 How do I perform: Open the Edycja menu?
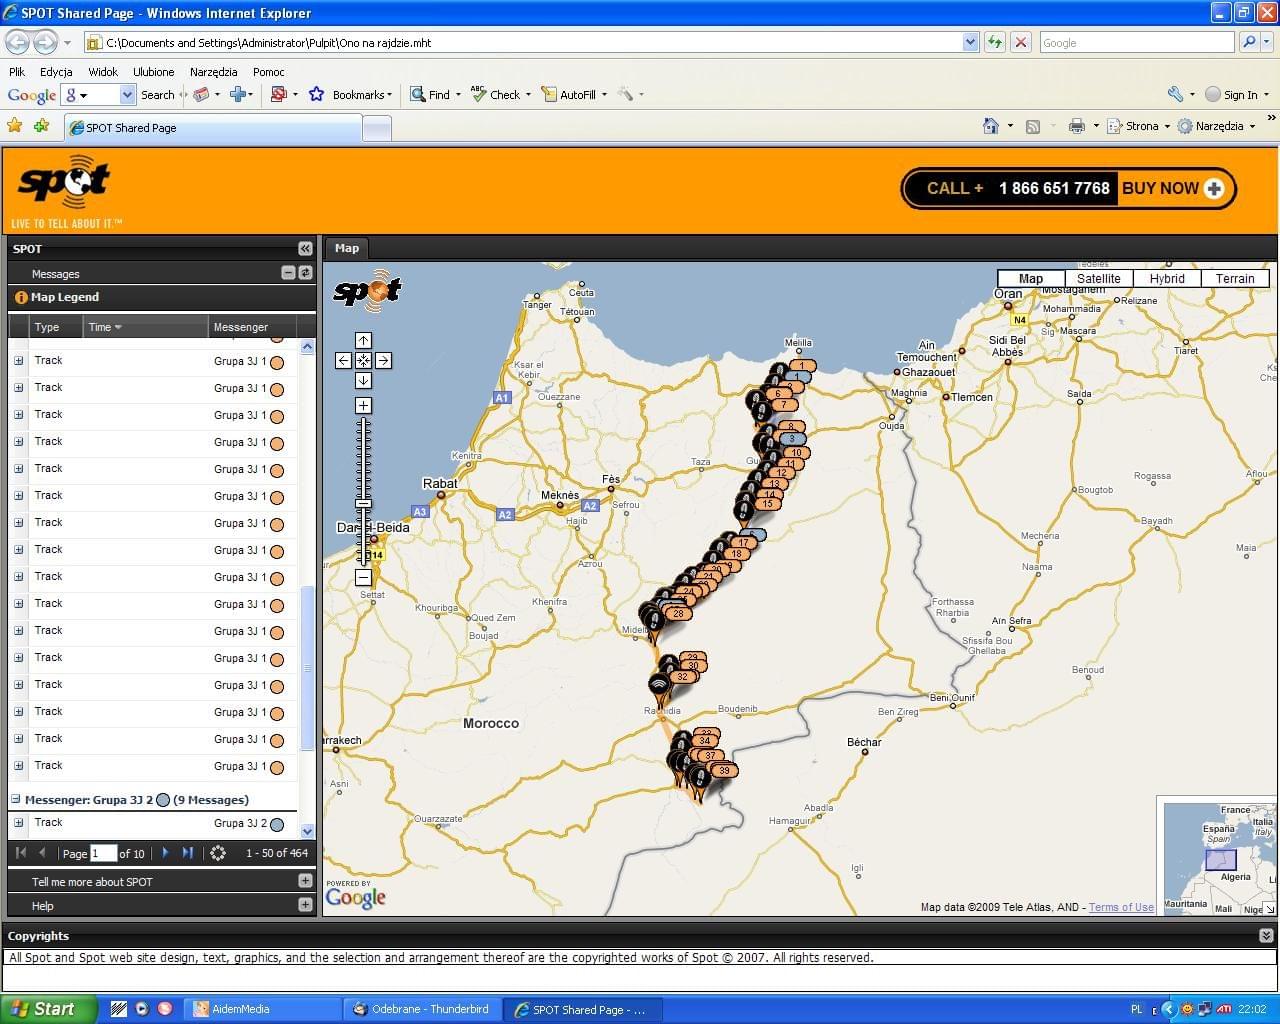(56, 72)
